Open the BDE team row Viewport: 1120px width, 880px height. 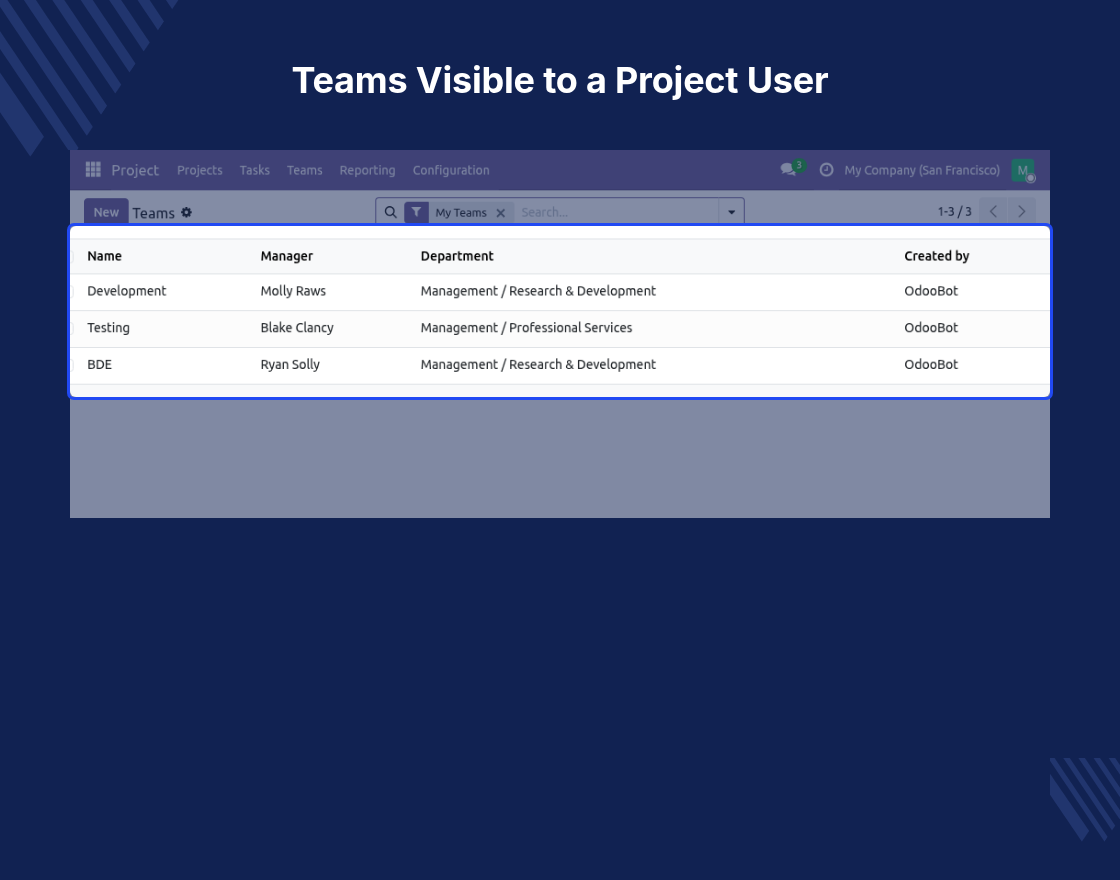[560, 365]
